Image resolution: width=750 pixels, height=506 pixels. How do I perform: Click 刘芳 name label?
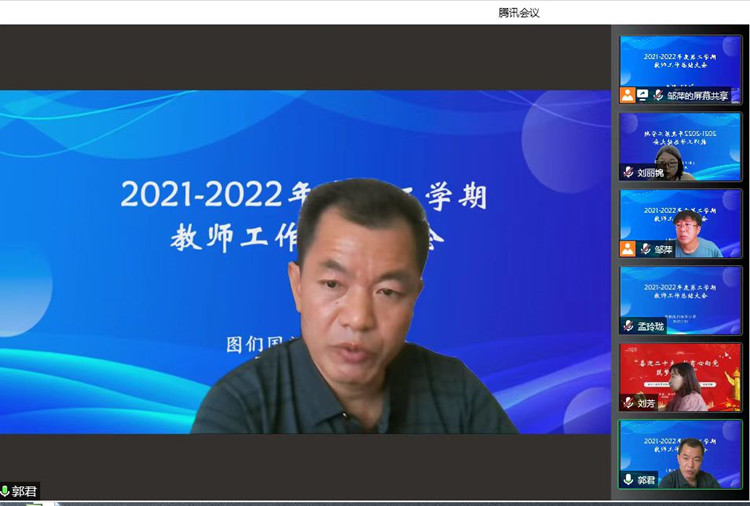(646, 404)
